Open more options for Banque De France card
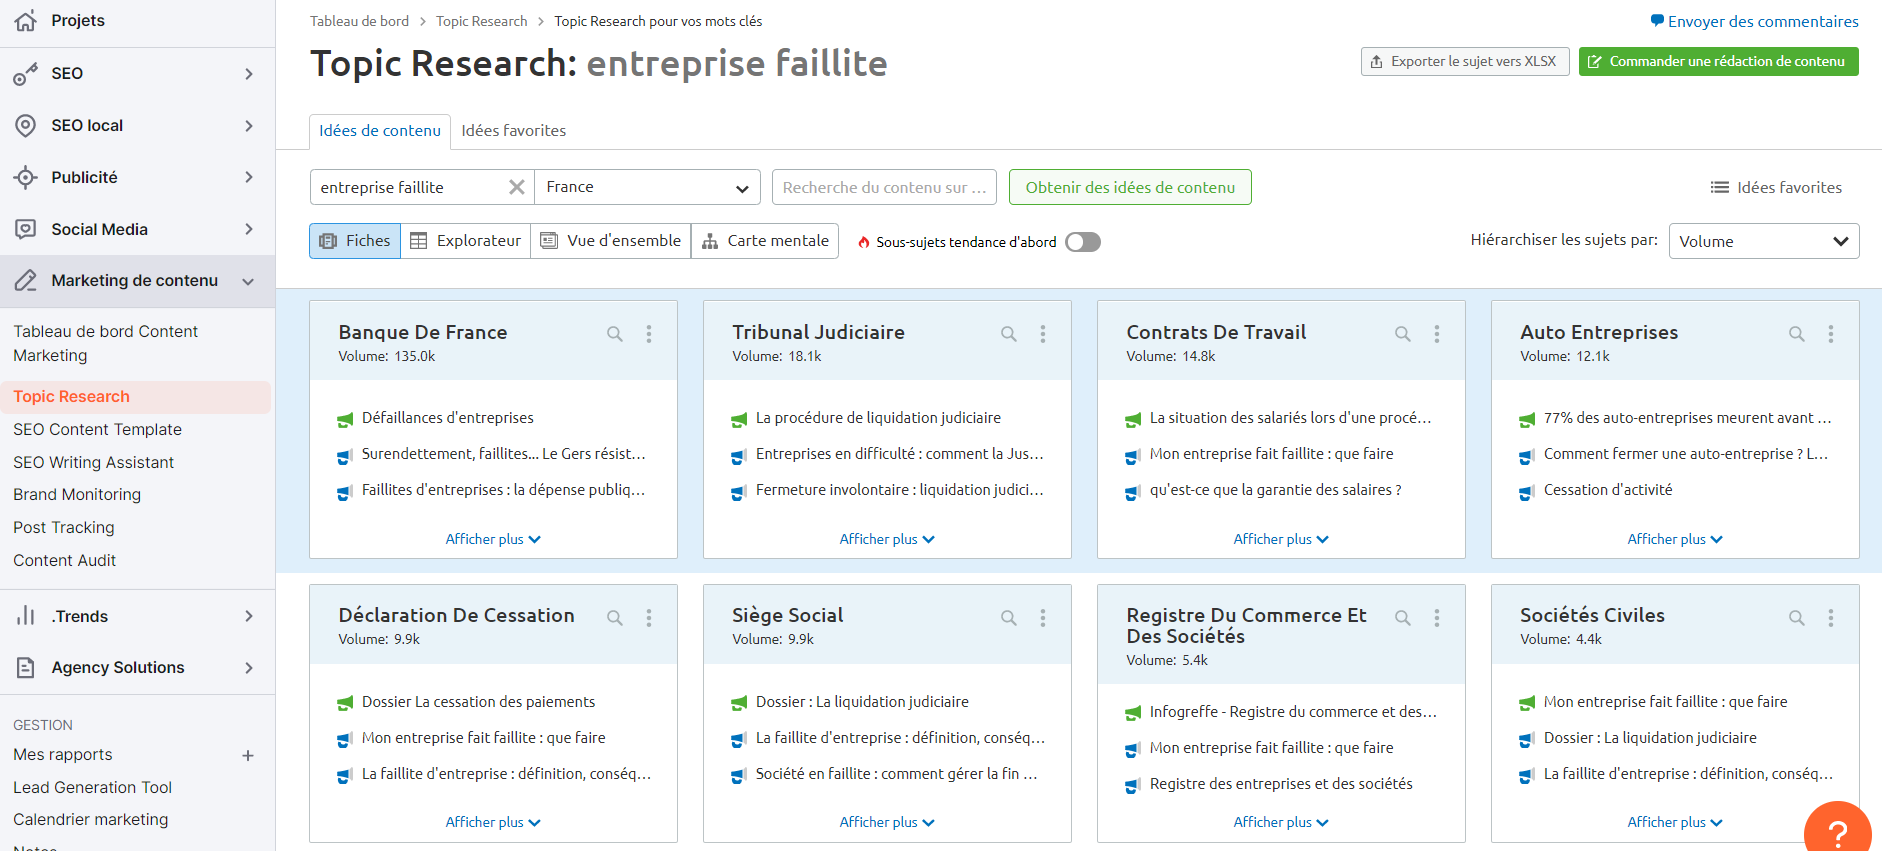Image resolution: width=1882 pixels, height=851 pixels. pyautogui.click(x=649, y=334)
